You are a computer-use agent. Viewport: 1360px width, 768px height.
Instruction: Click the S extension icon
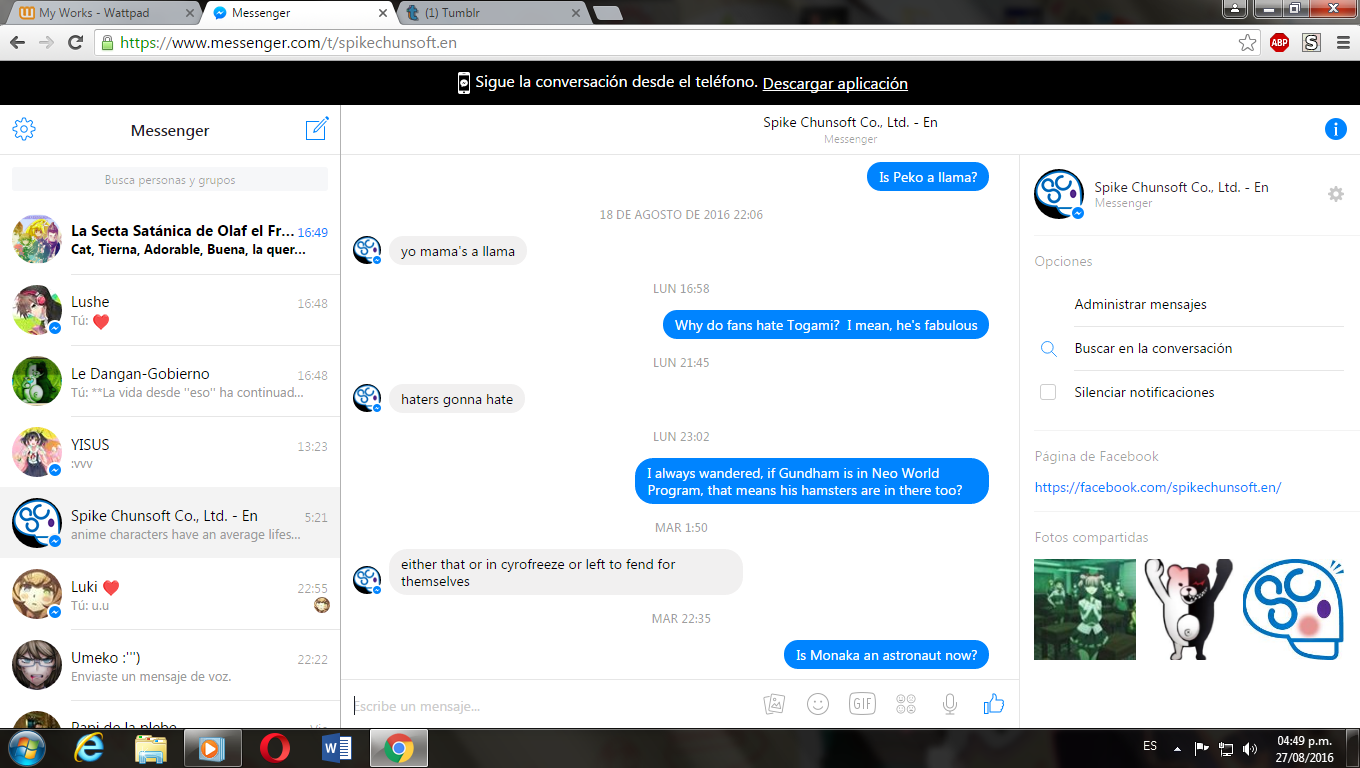(1311, 43)
